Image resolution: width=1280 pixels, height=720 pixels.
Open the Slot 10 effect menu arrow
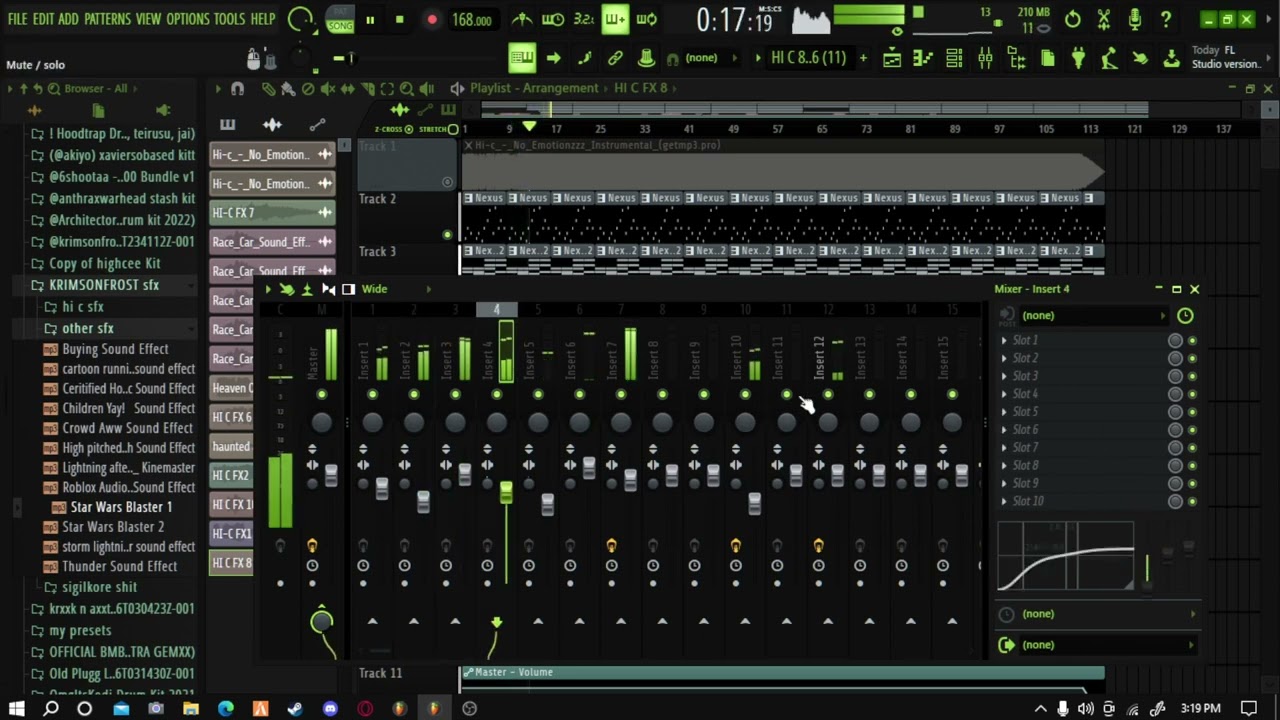pos(1004,502)
